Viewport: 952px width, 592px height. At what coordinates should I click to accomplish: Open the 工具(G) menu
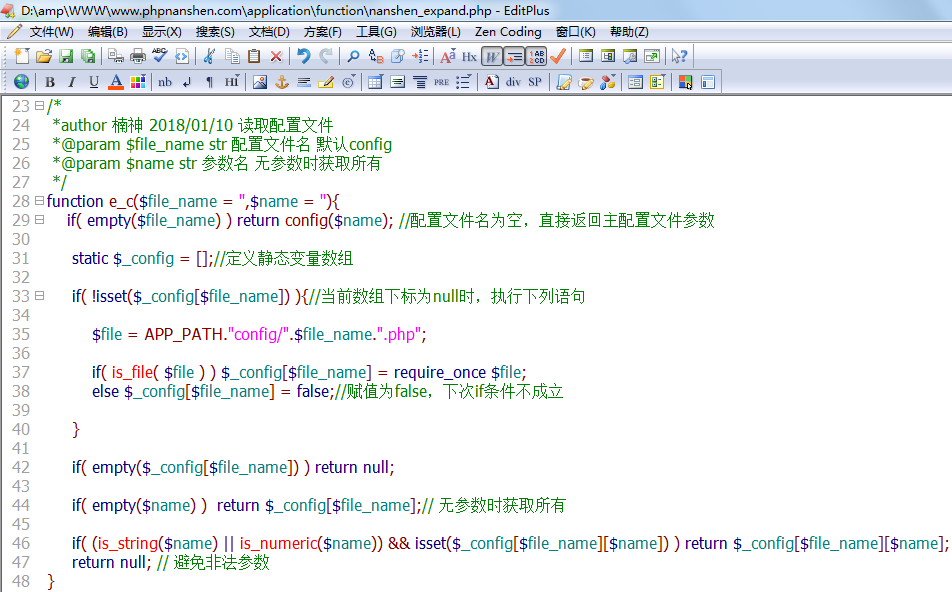coord(376,32)
